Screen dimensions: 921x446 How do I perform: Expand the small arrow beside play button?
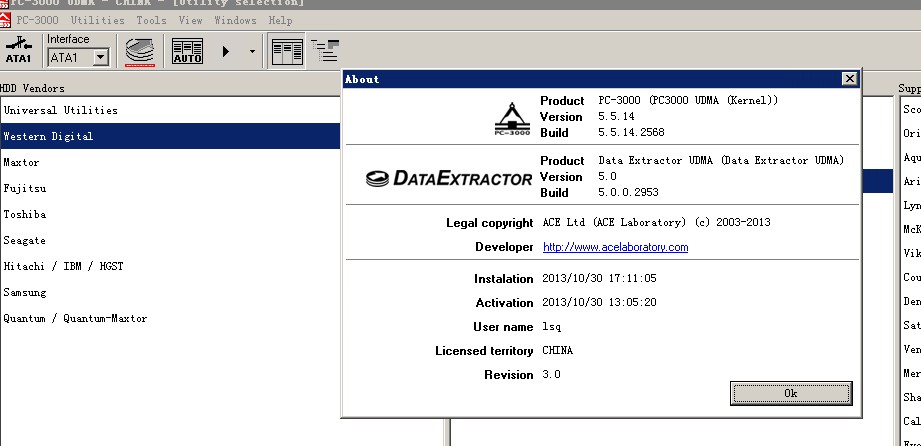[252, 52]
